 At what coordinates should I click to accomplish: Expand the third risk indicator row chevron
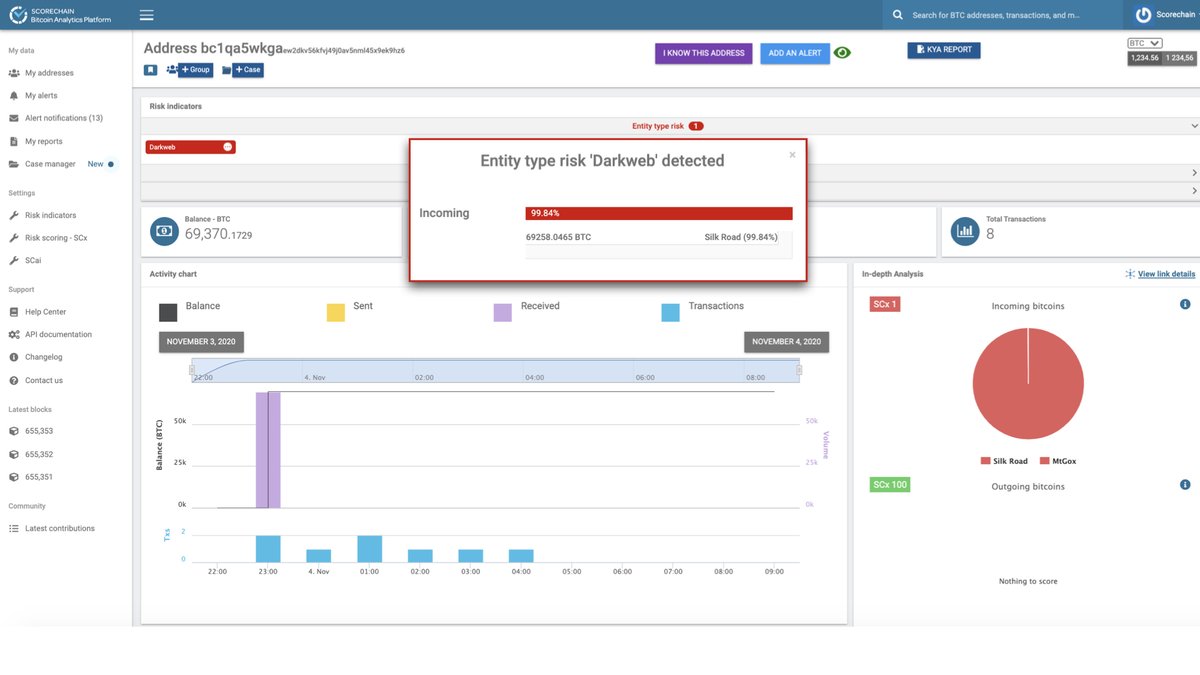click(1194, 190)
